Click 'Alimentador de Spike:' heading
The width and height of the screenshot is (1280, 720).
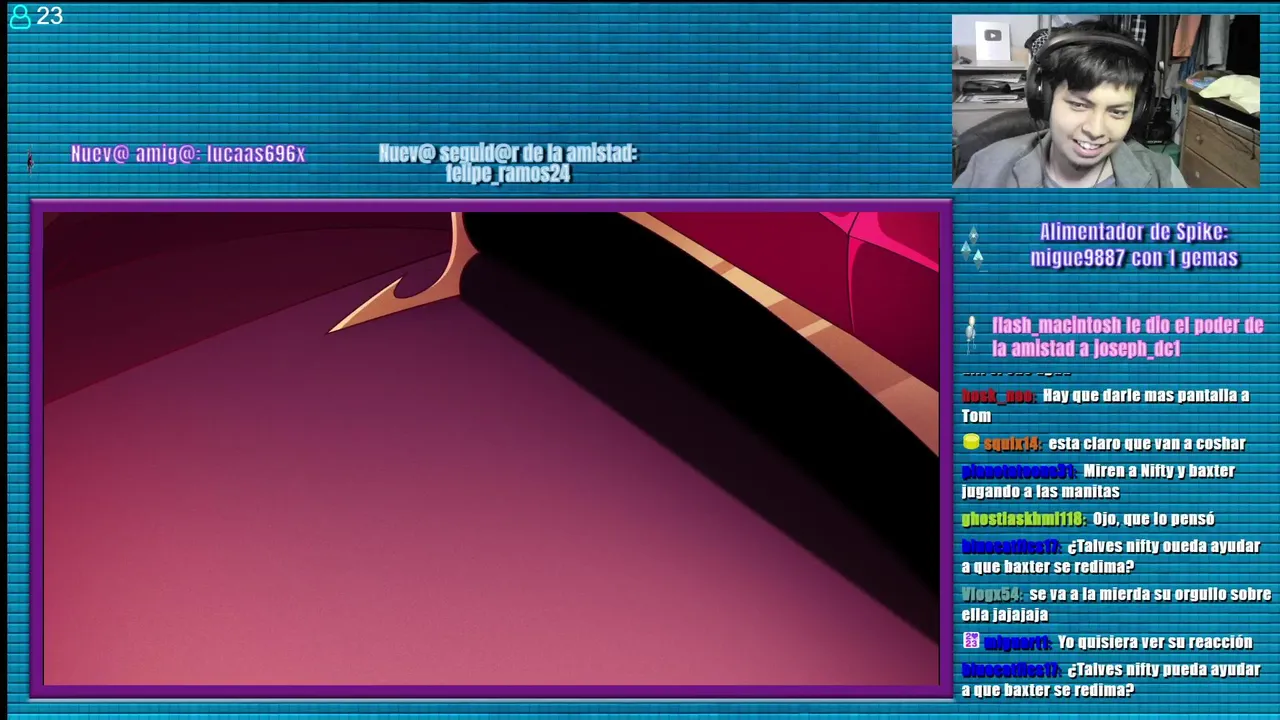(x=1134, y=233)
